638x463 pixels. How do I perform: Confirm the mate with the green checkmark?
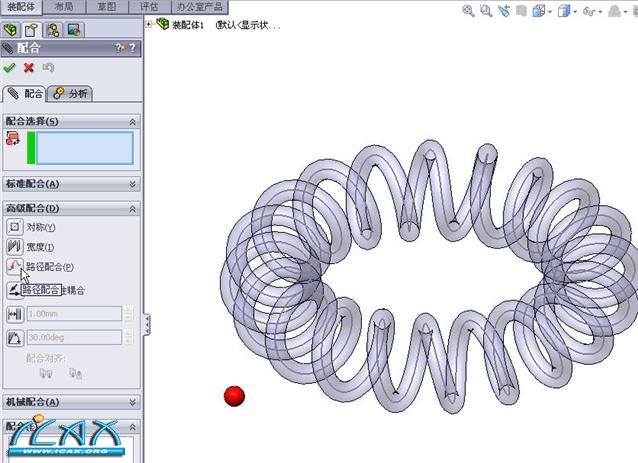tap(9, 68)
